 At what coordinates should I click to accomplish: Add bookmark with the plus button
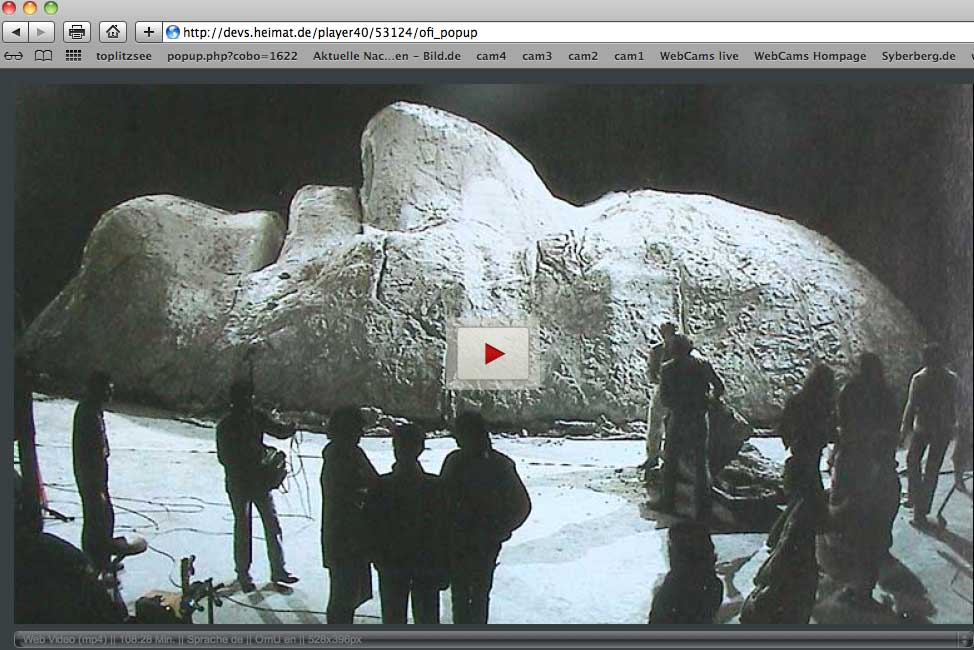[x=148, y=32]
